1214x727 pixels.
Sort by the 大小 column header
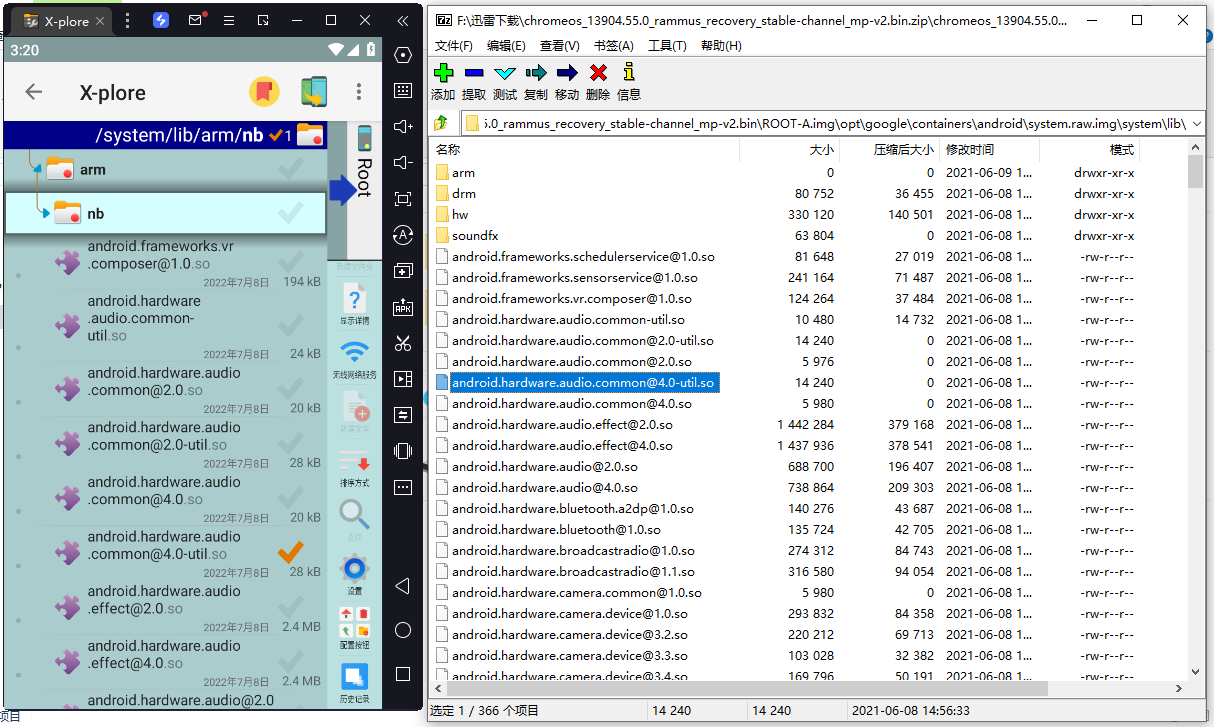(789, 150)
